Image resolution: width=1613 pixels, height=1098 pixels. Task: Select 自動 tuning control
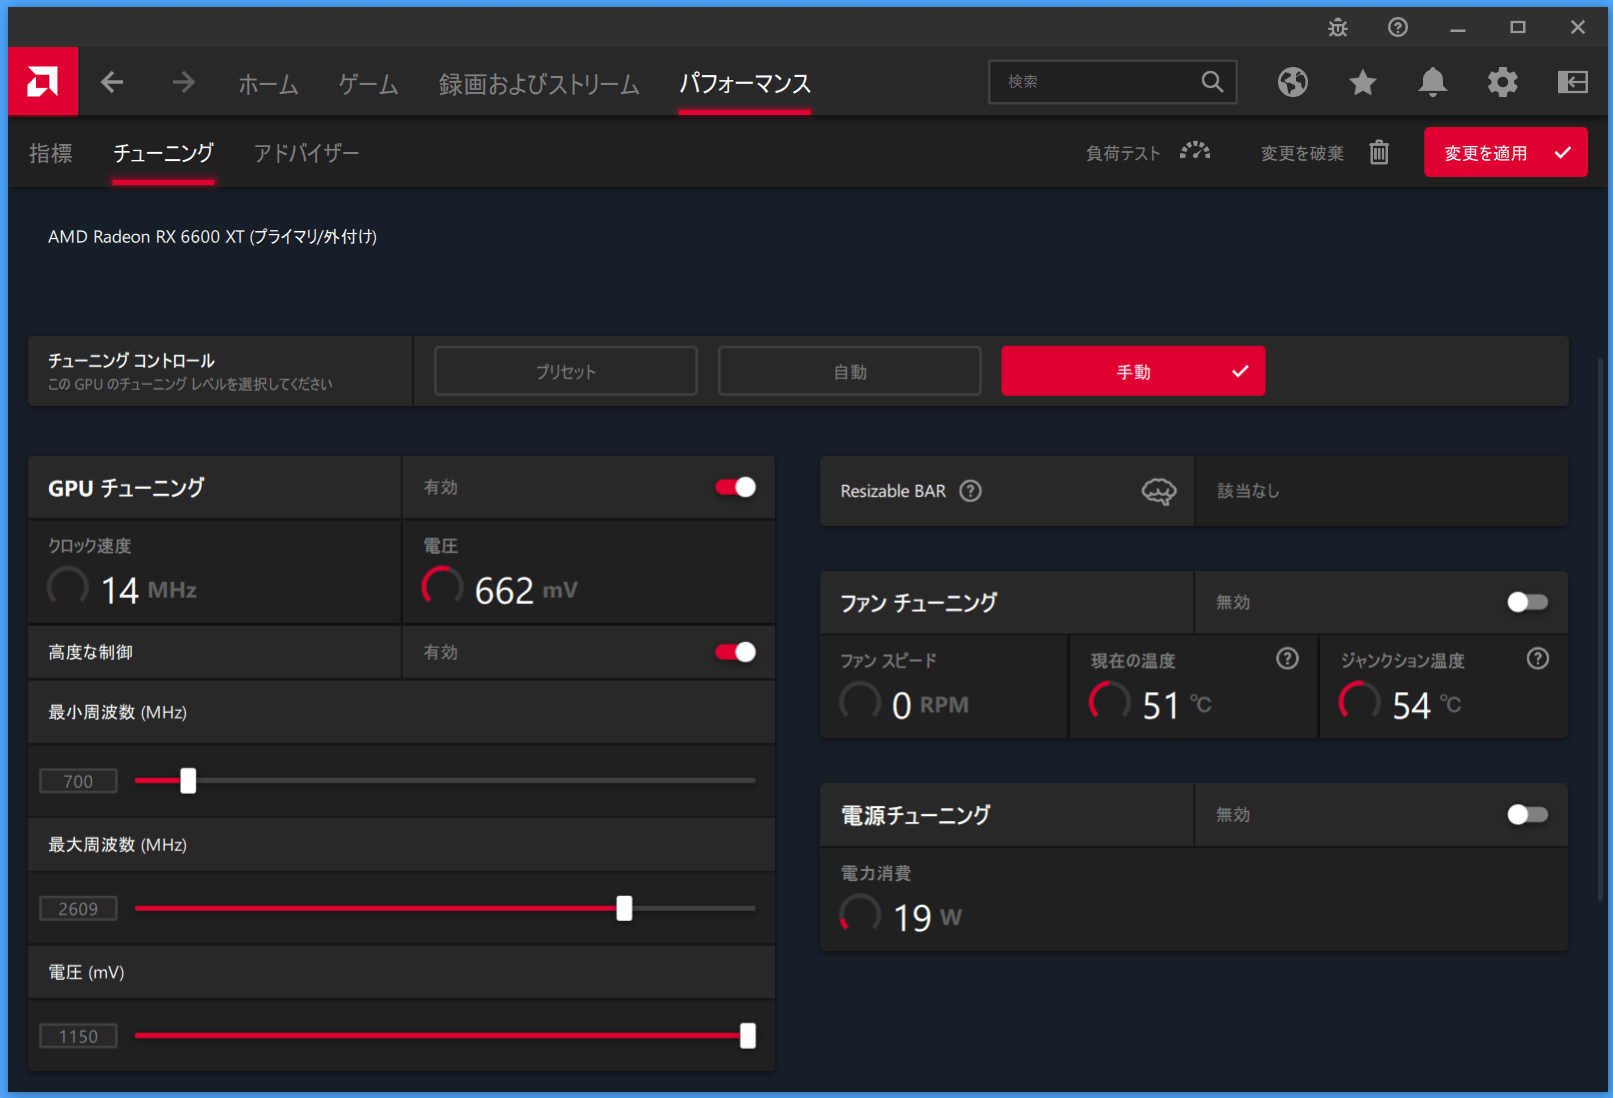coord(849,371)
